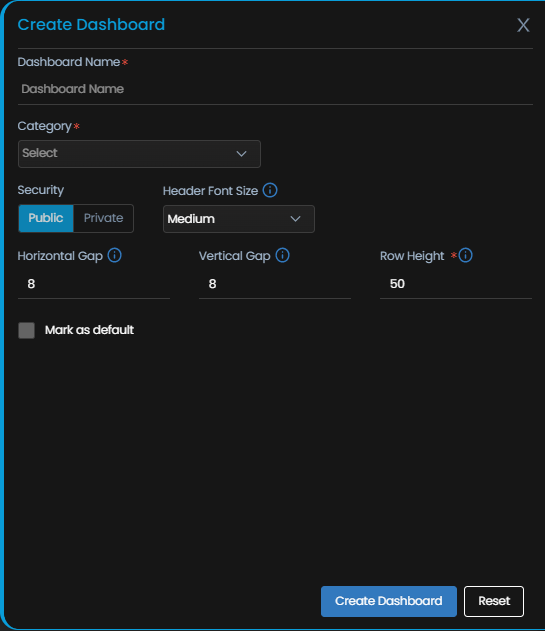Click the Horizontal Gap info icon
This screenshot has width=545, height=631.
[x=114, y=255]
